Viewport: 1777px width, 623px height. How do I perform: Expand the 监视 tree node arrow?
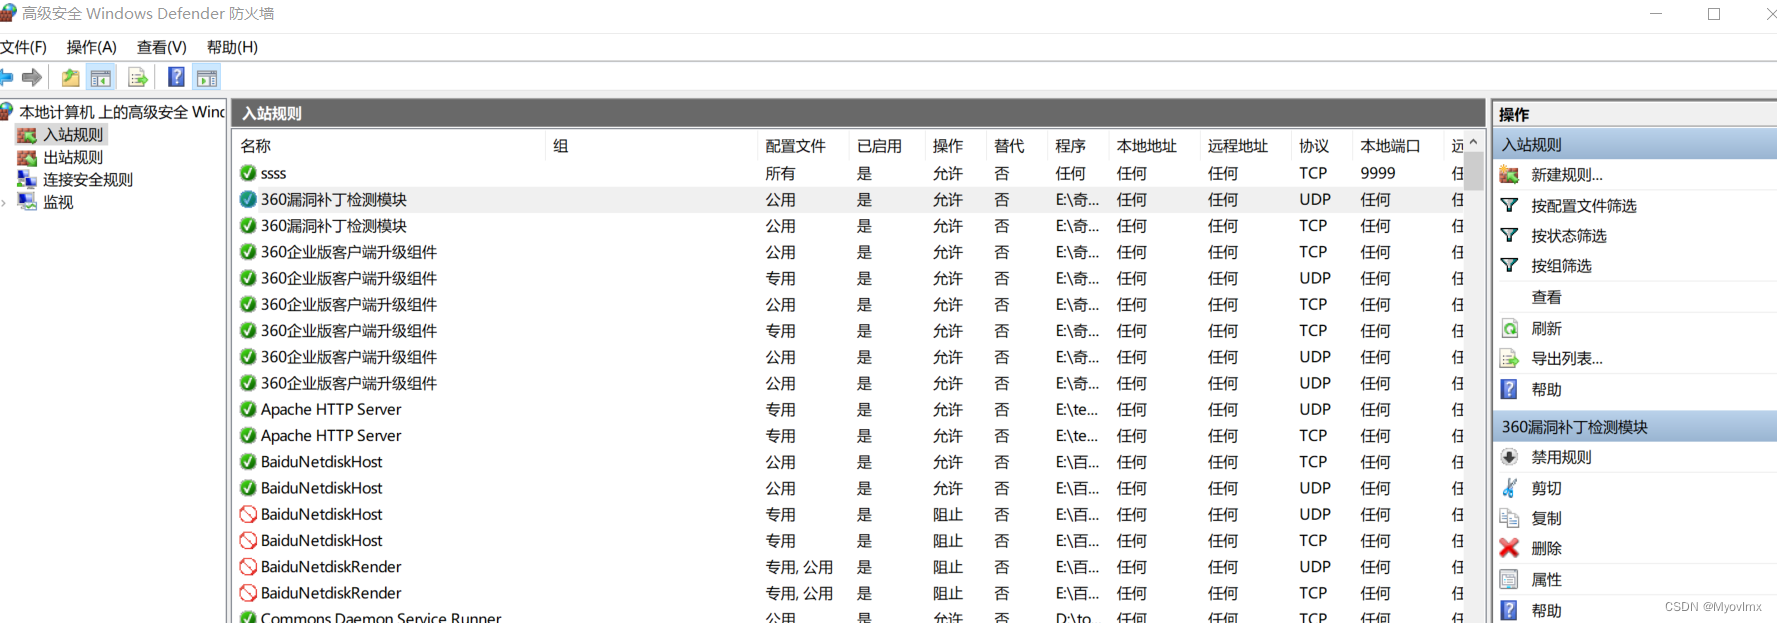(x=4, y=203)
